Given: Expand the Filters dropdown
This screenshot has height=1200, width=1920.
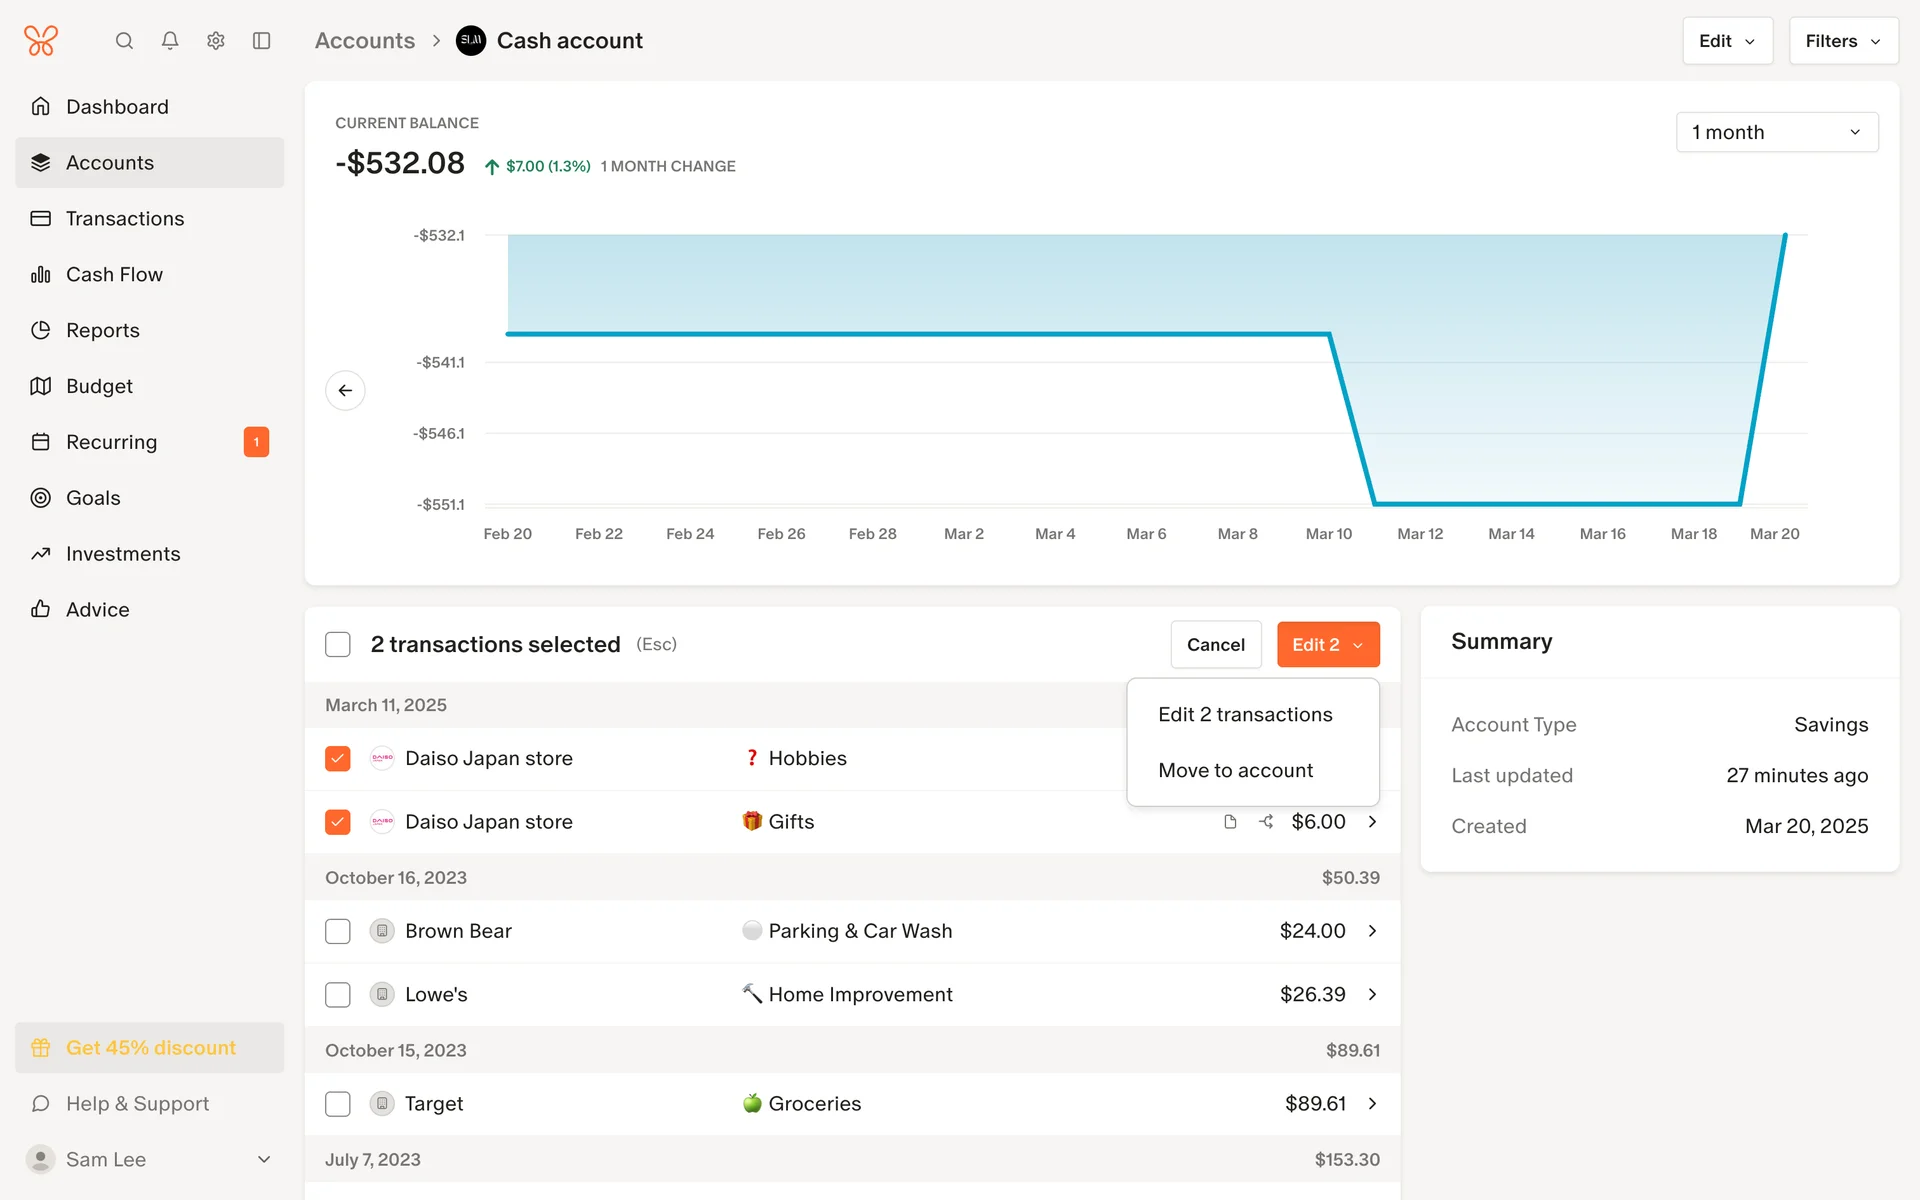Looking at the screenshot, I should (x=1842, y=41).
